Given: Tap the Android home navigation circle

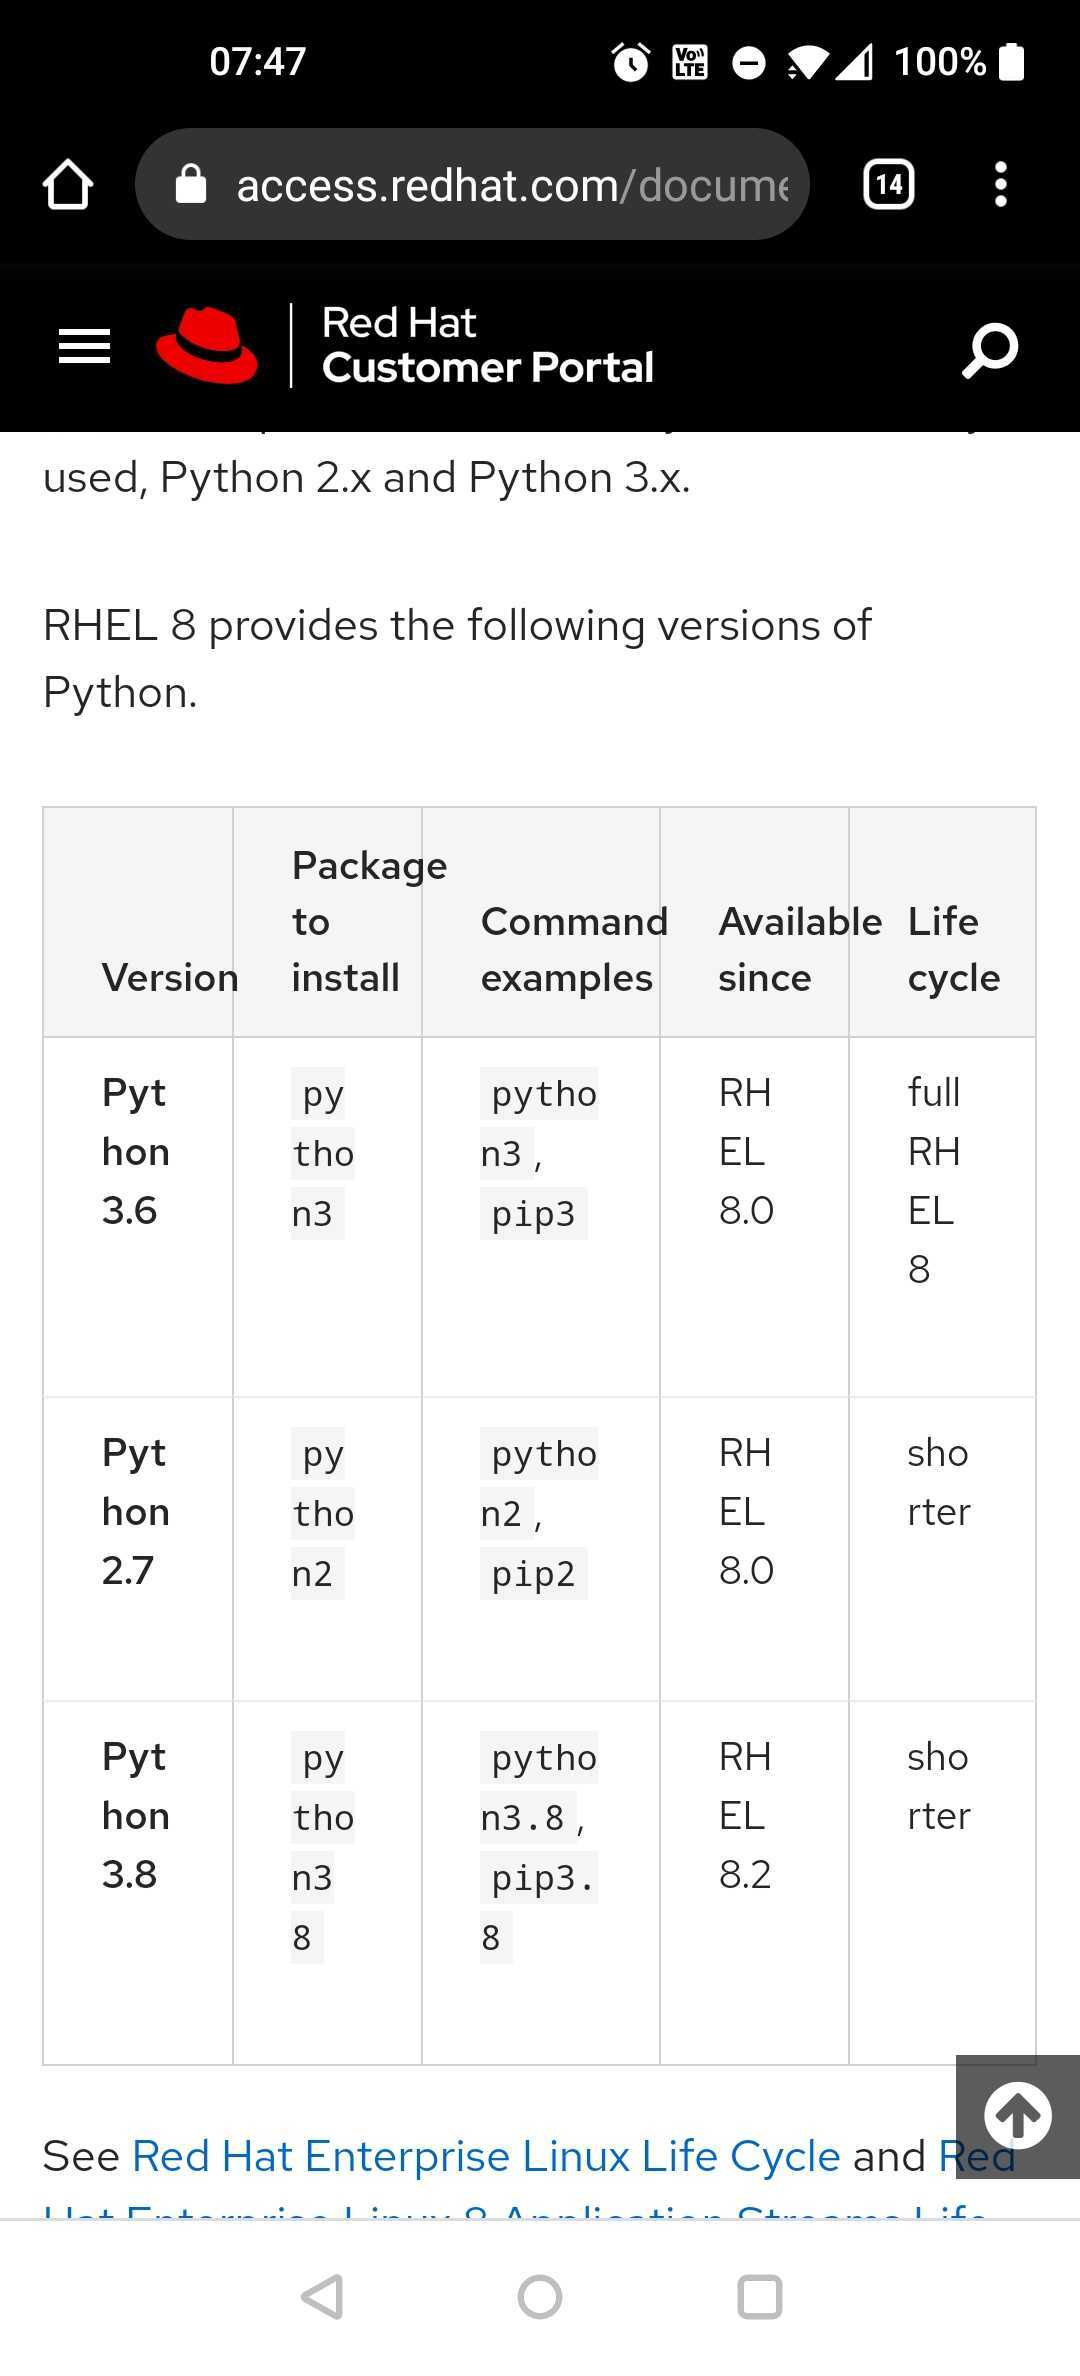Looking at the screenshot, I should [539, 2295].
